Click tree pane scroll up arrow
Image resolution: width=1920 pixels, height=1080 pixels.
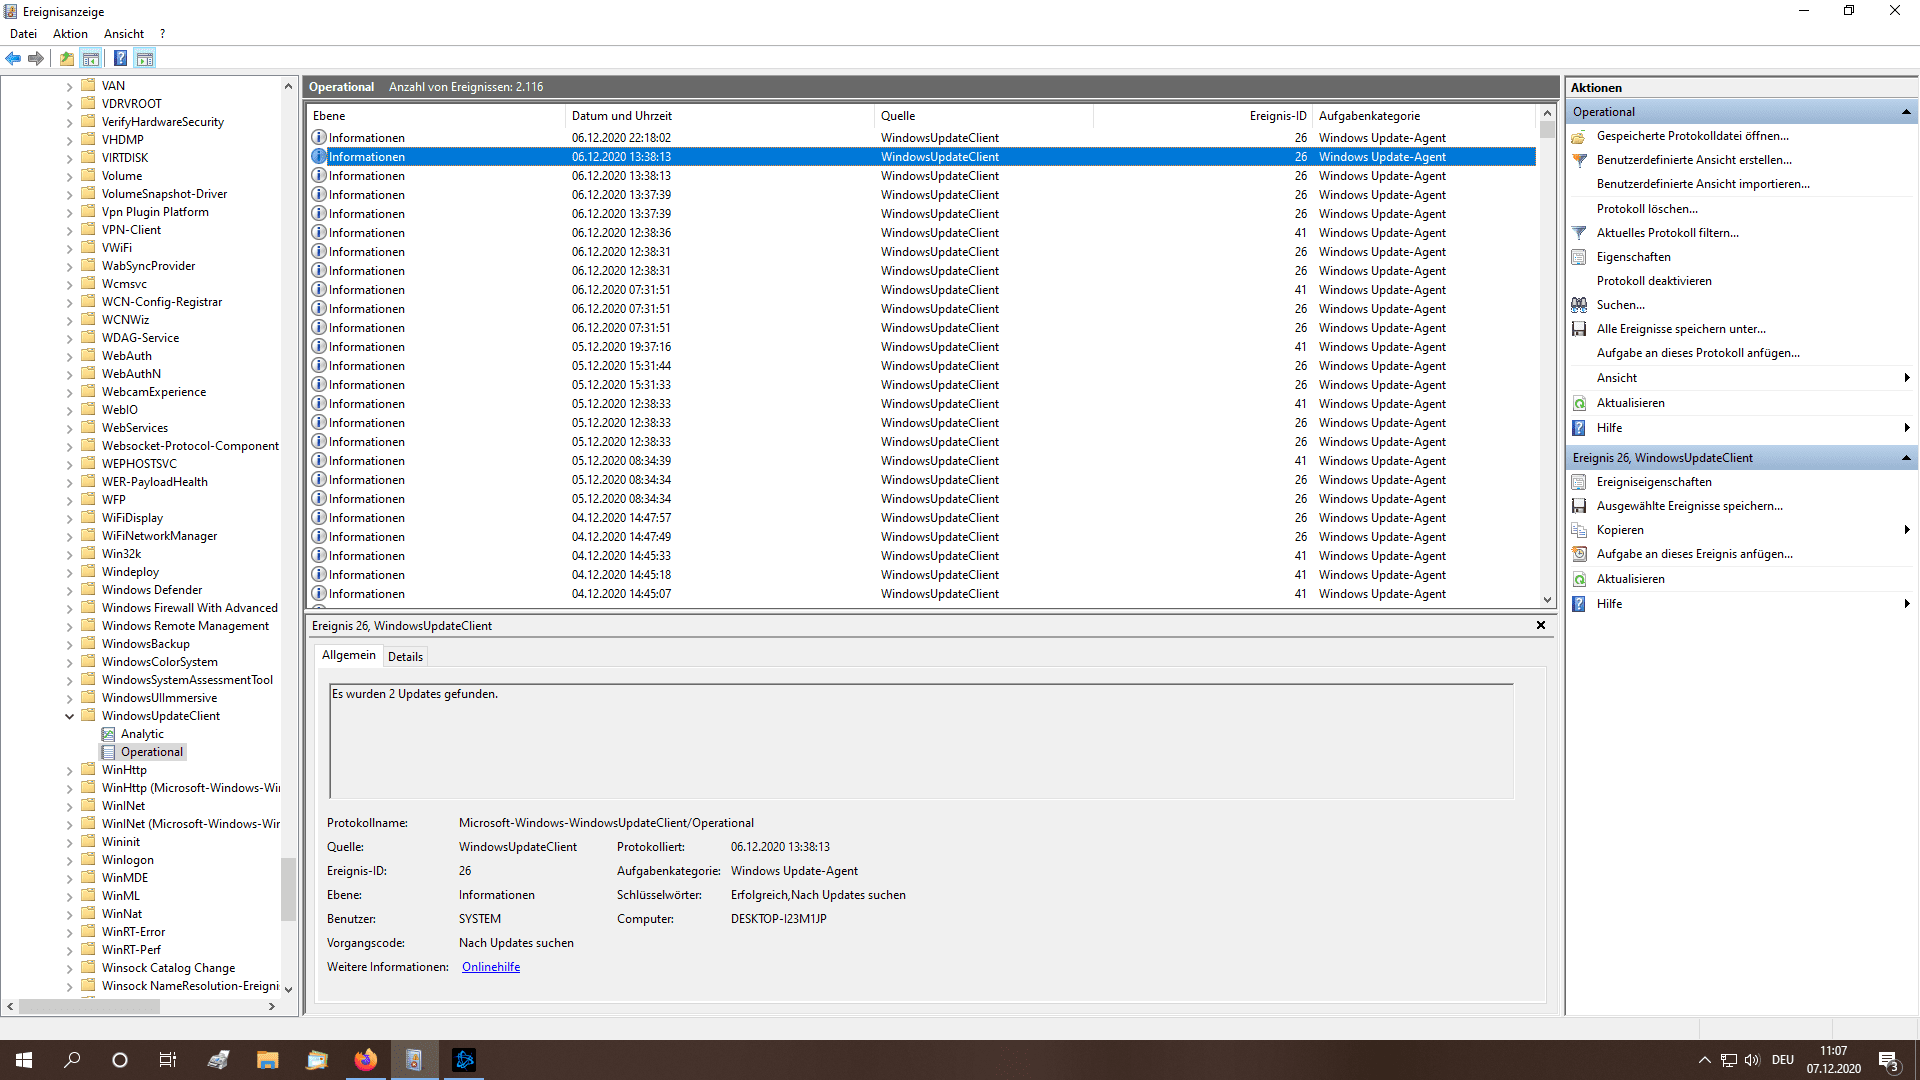click(x=288, y=86)
